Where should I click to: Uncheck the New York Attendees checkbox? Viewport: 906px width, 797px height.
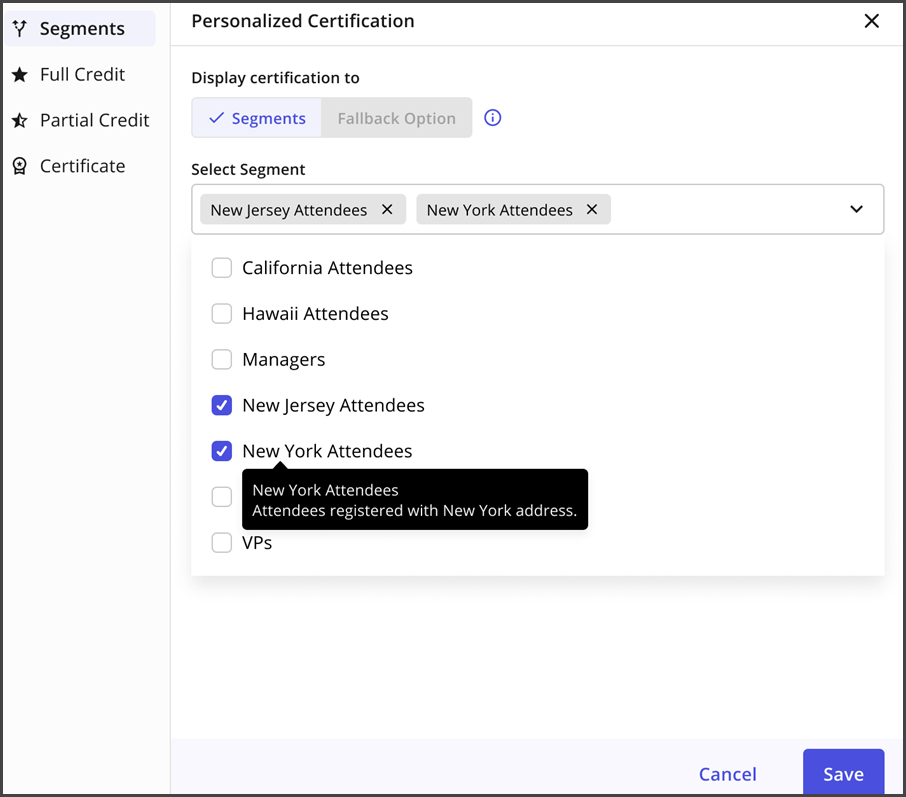pos(221,451)
